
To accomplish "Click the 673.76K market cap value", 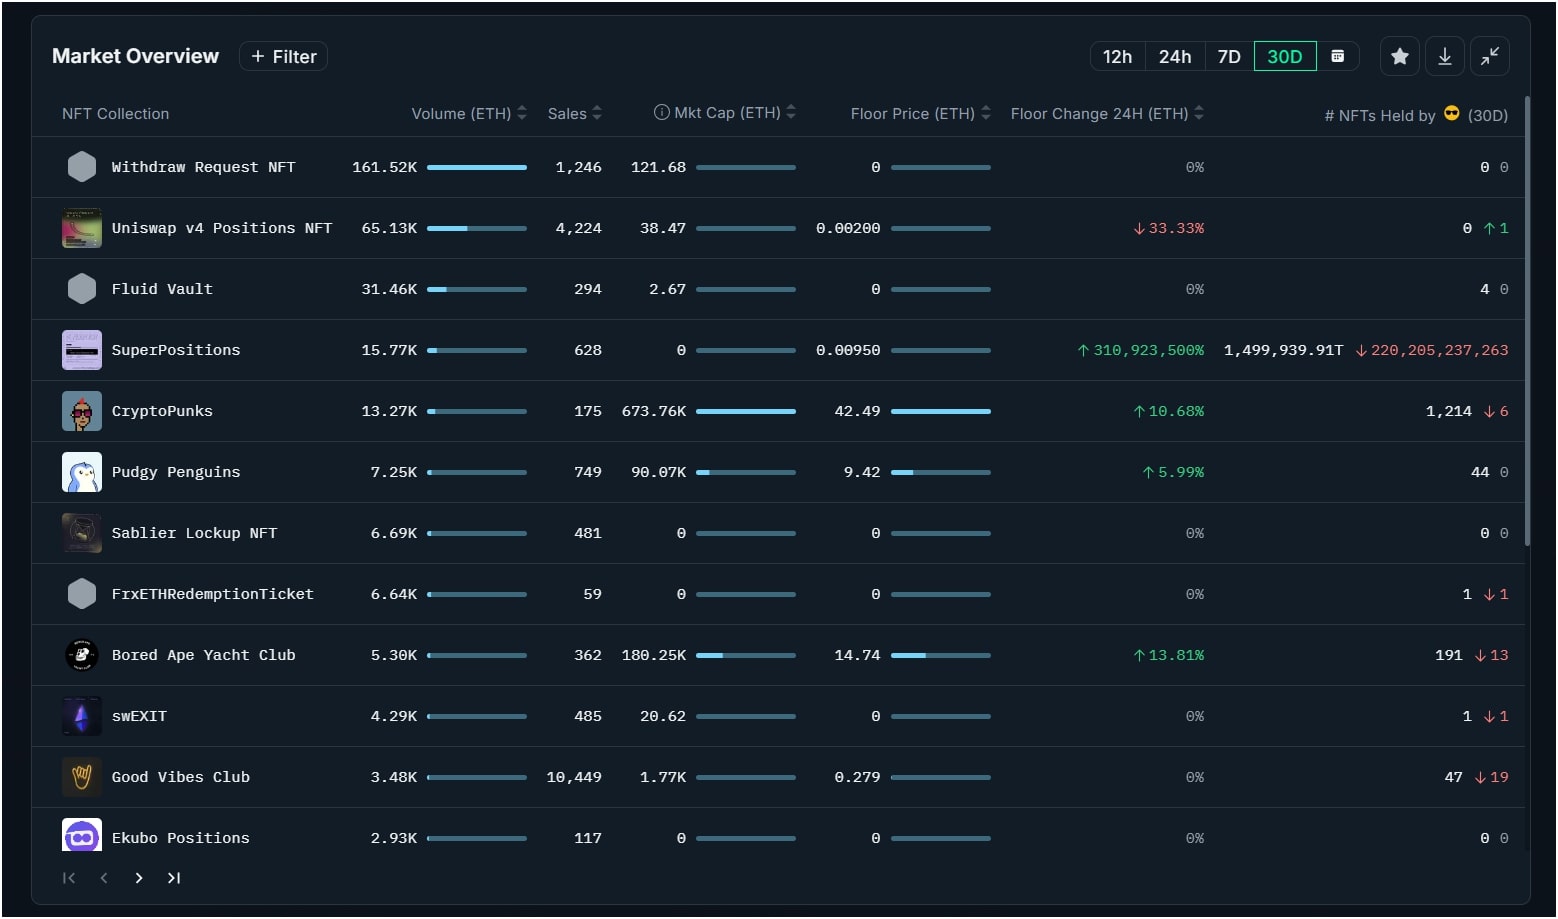I will point(654,411).
